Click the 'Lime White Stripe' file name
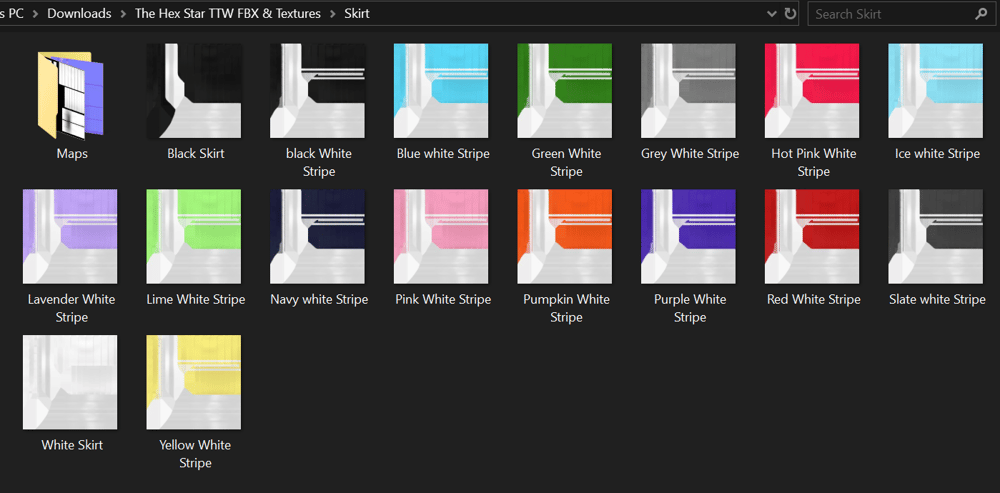Viewport: 1000px width, 493px height. tap(196, 300)
